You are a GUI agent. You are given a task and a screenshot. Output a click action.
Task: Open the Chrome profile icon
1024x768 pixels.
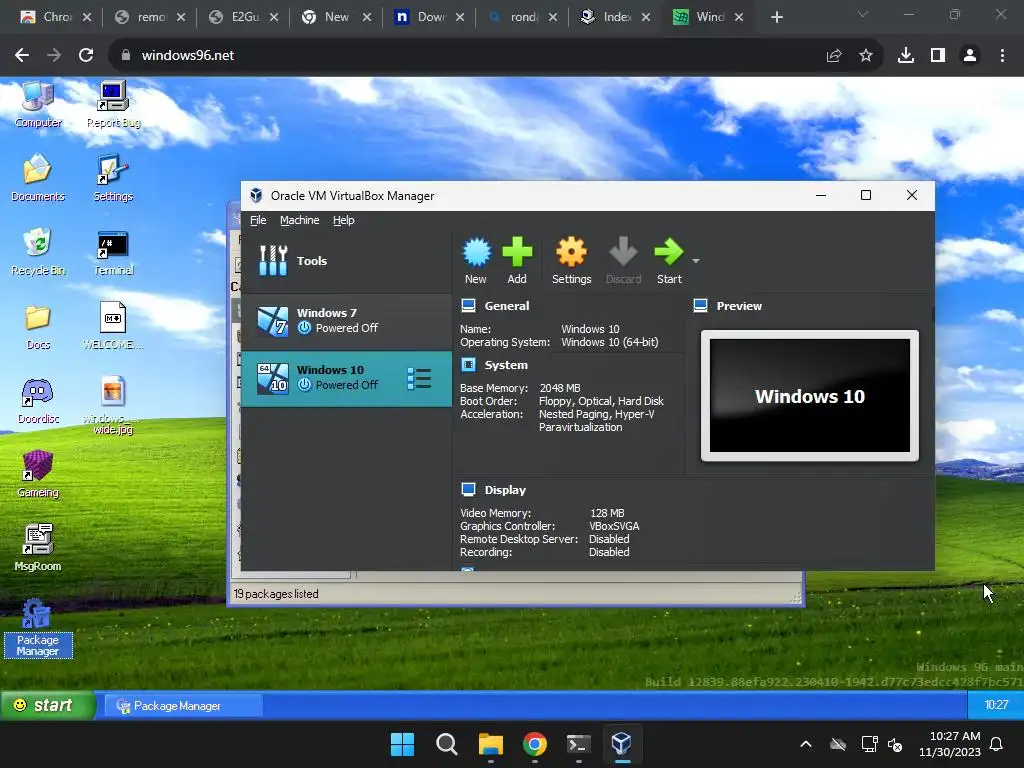[970, 56]
